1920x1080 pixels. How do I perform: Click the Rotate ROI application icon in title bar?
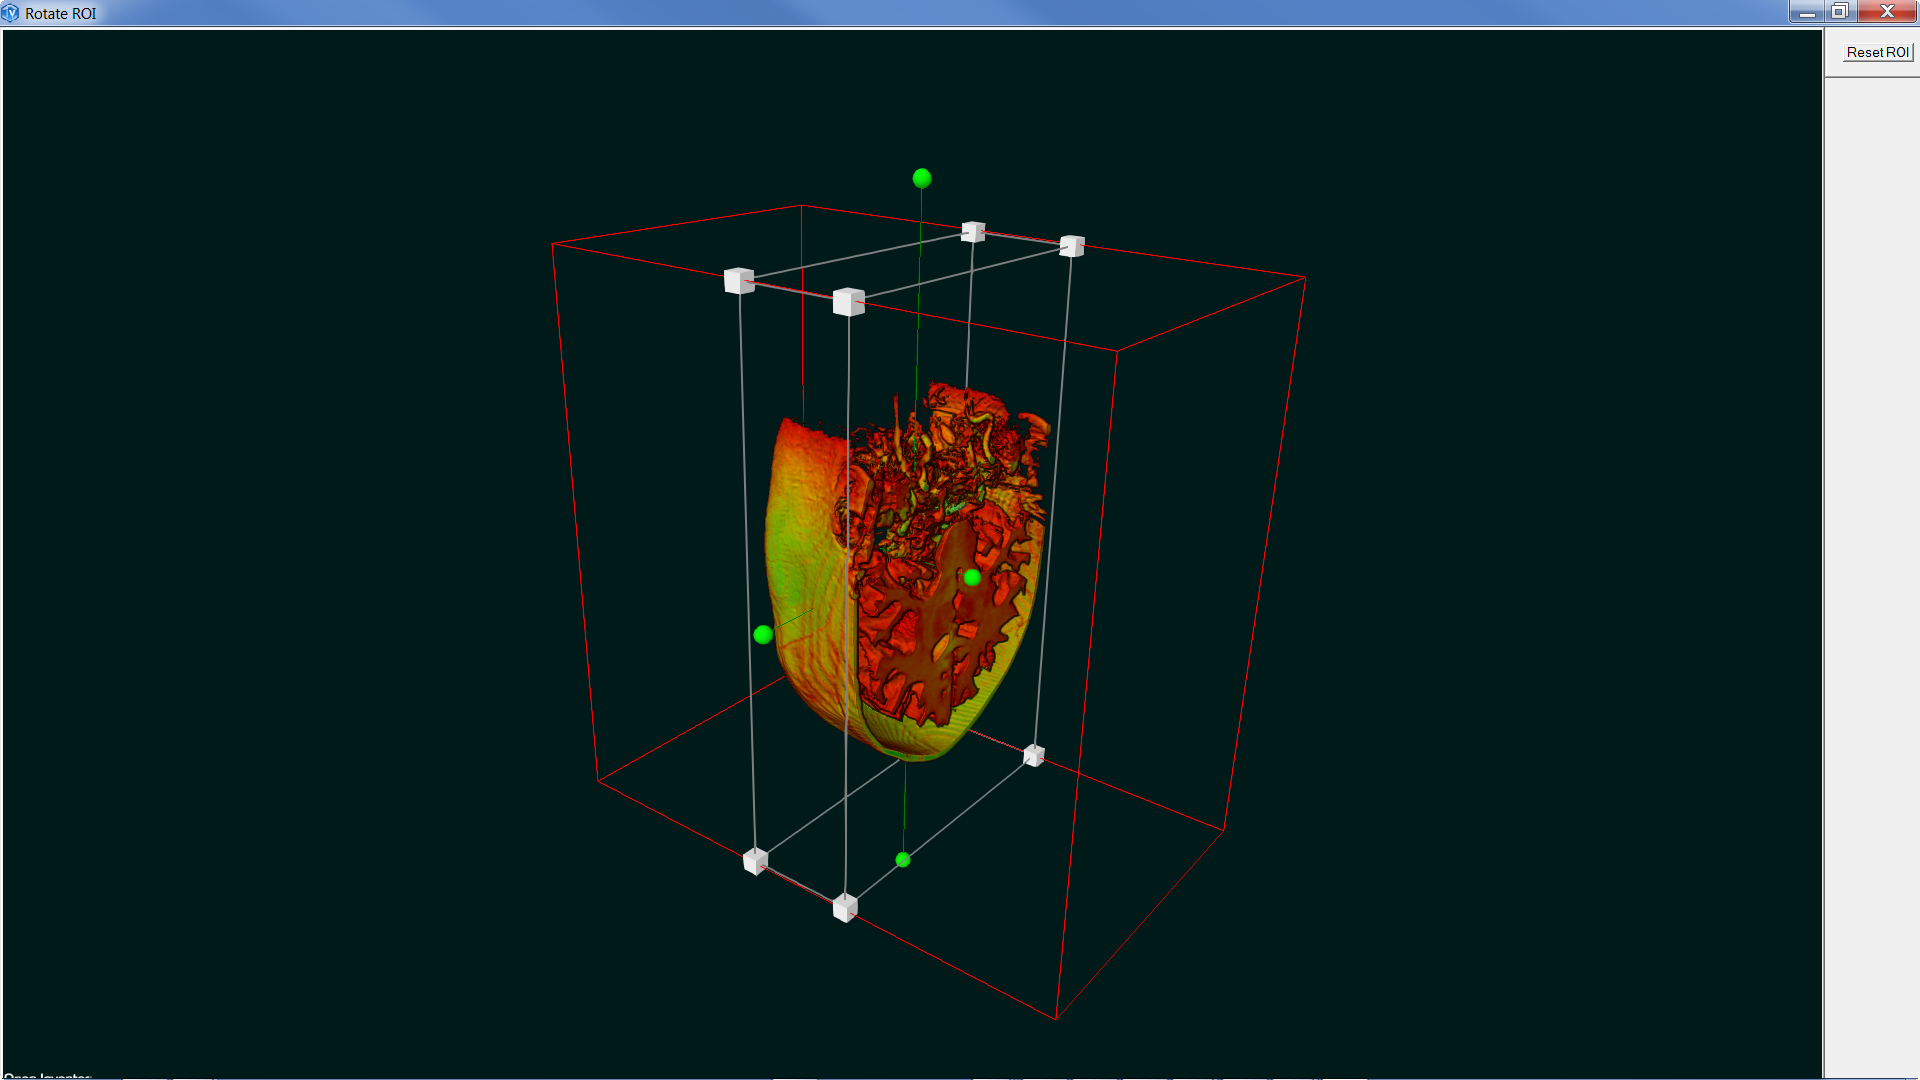pyautogui.click(x=11, y=13)
